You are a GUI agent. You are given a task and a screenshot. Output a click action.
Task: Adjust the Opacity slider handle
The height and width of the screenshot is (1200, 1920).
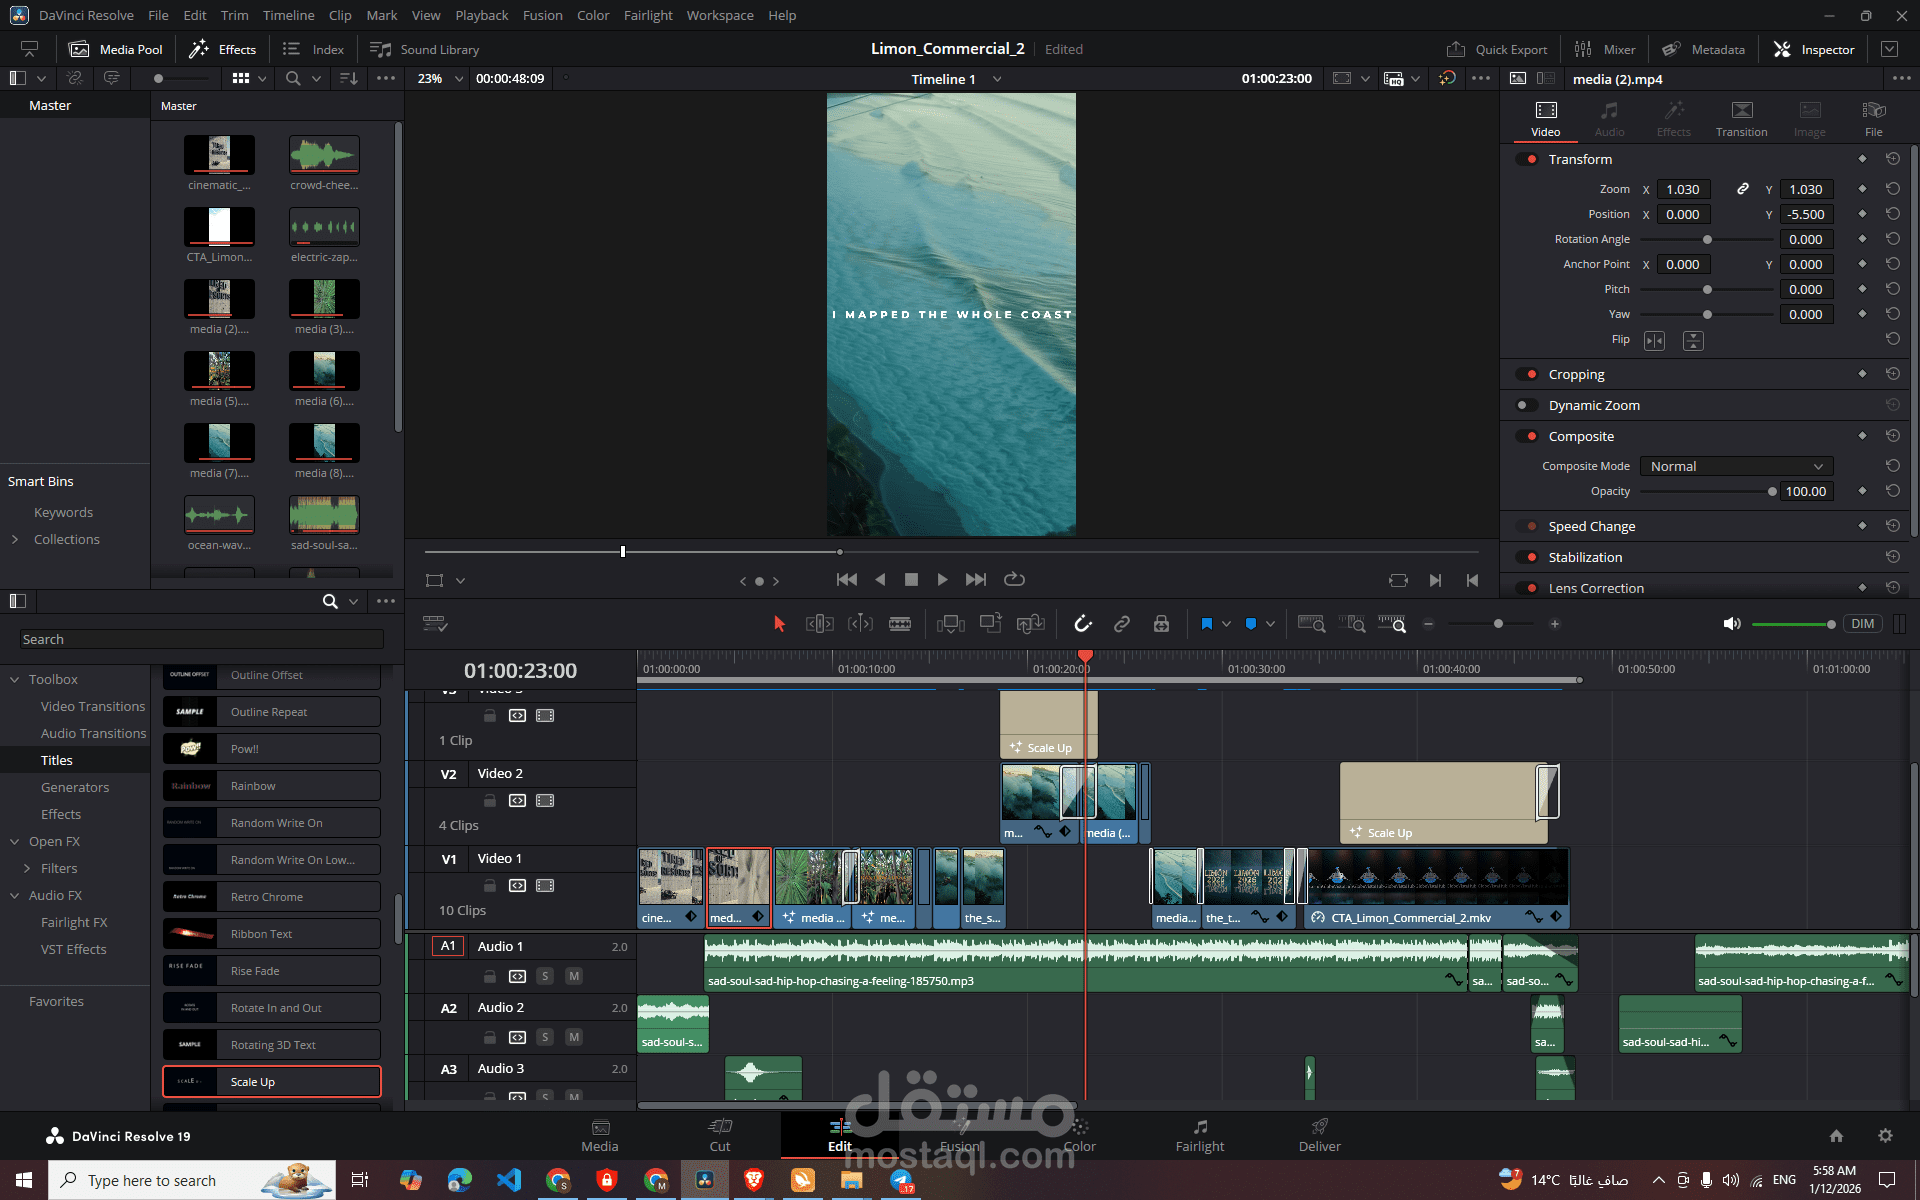click(1772, 491)
